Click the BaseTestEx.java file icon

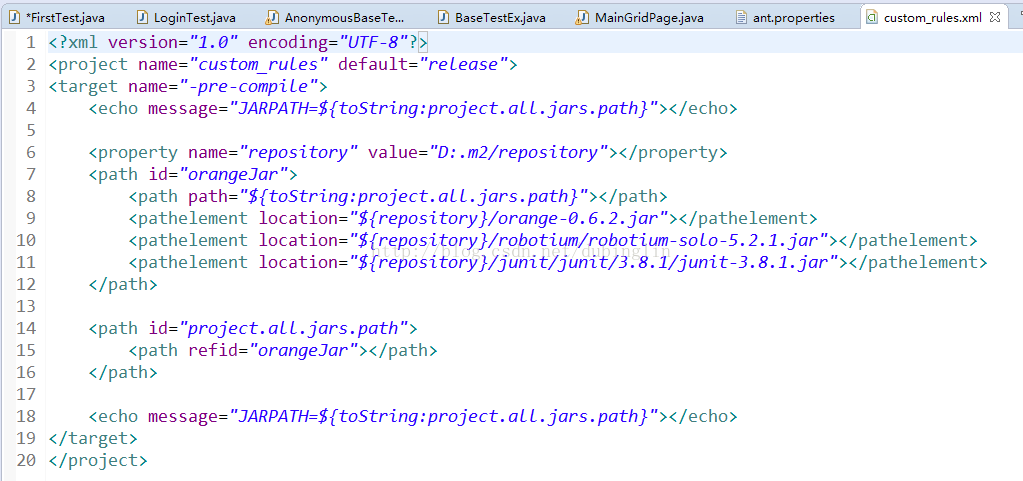pyautogui.click(x=443, y=18)
